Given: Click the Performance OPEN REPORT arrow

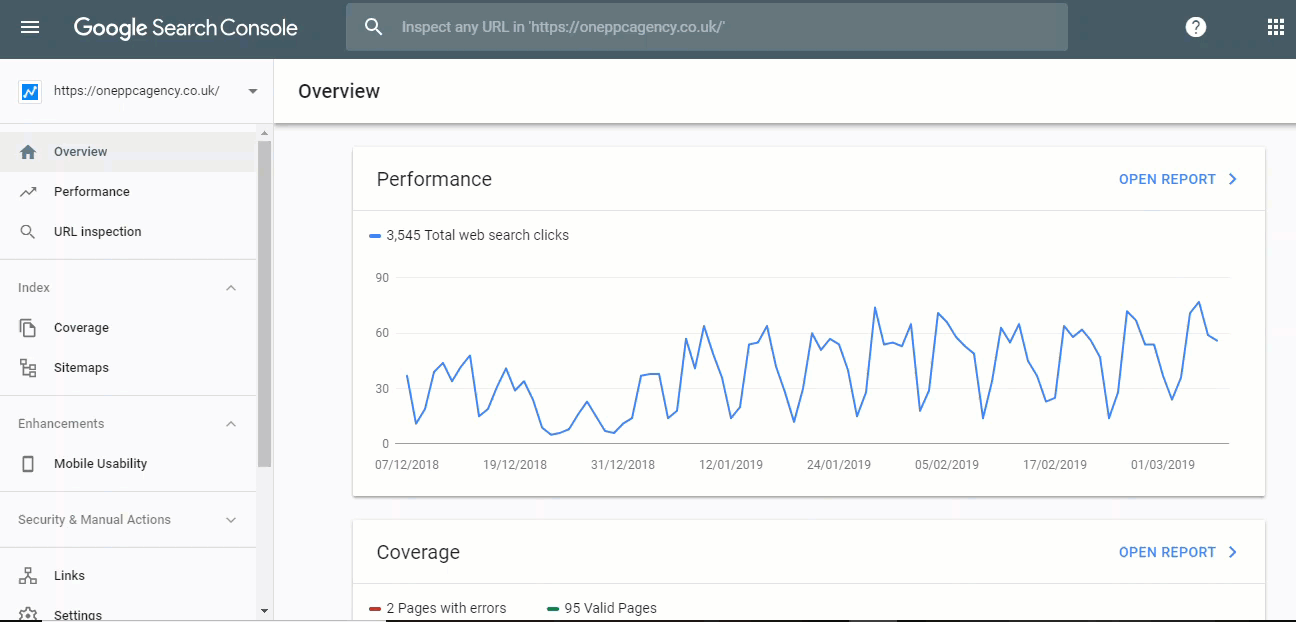Looking at the screenshot, I should [x=1232, y=179].
